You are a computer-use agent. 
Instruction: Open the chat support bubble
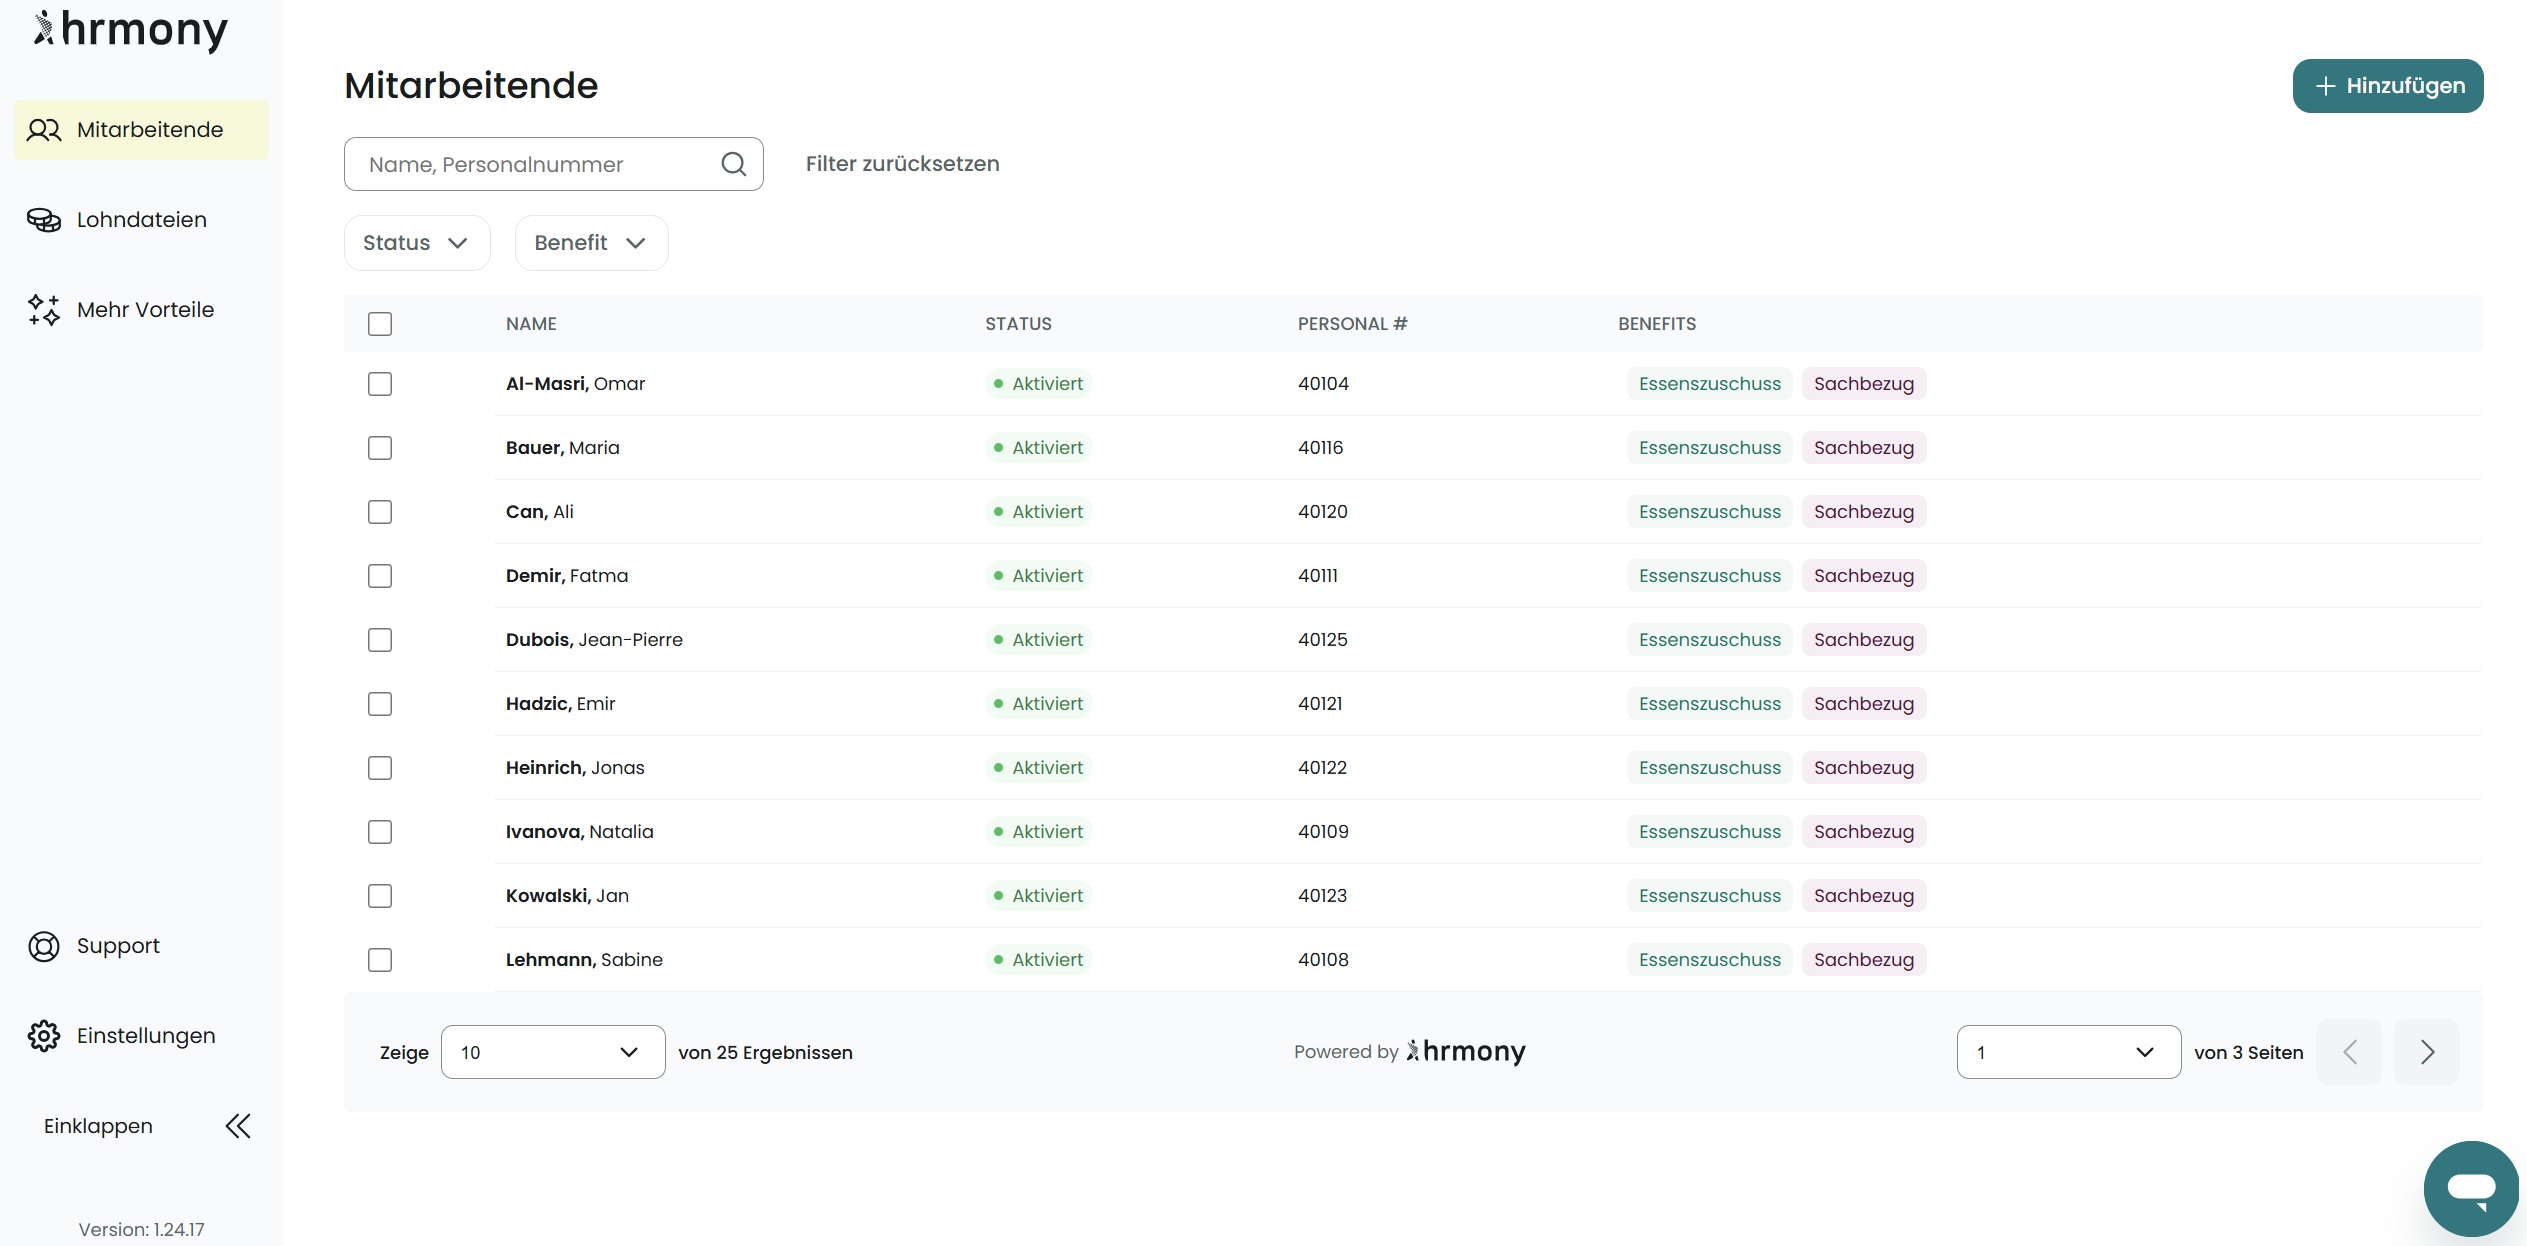(x=2470, y=1188)
